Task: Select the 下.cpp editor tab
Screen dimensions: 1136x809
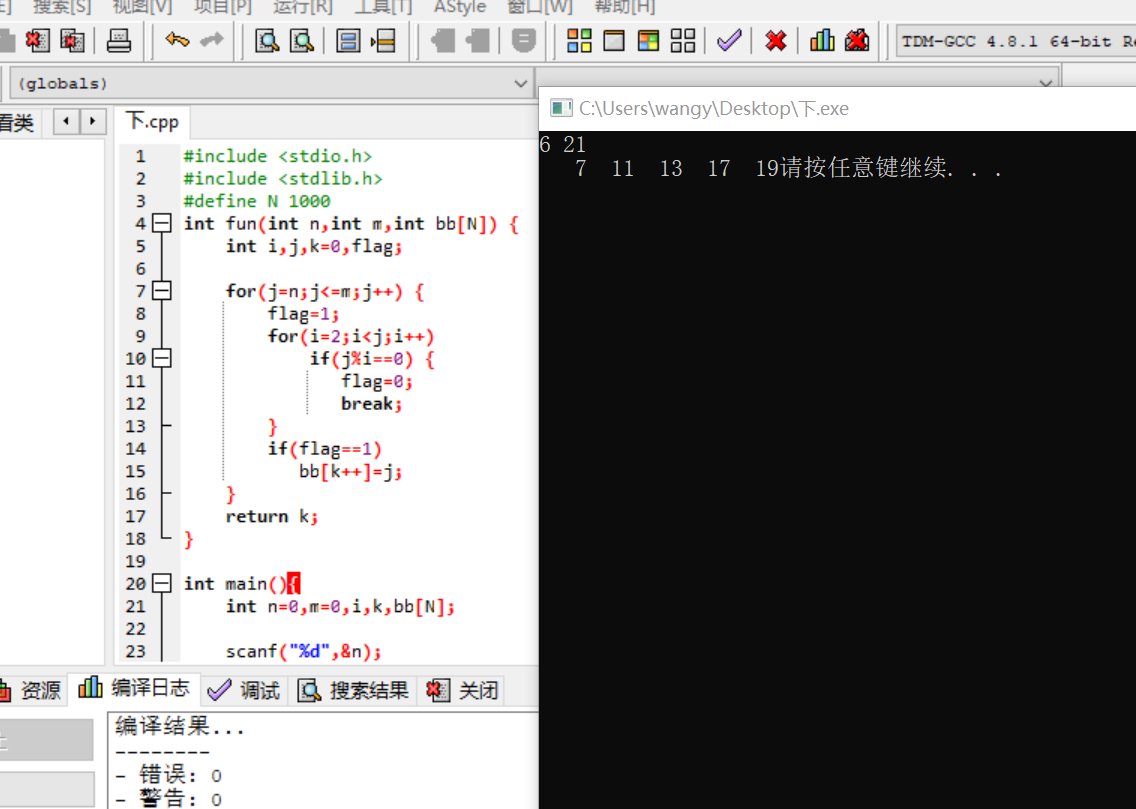Action: [153, 122]
